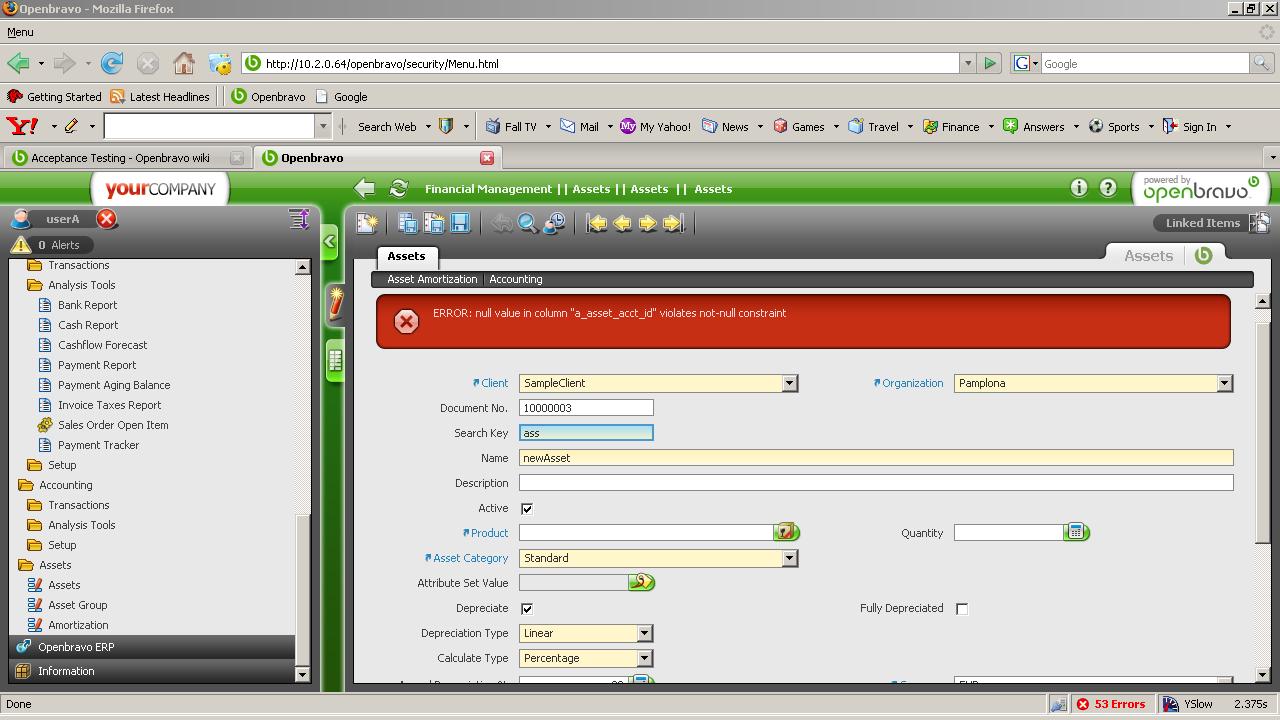This screenshot has width=1280, height=720.
Task: Toggle the Fully Depreciated checkbox
Action: pos(962,608)
